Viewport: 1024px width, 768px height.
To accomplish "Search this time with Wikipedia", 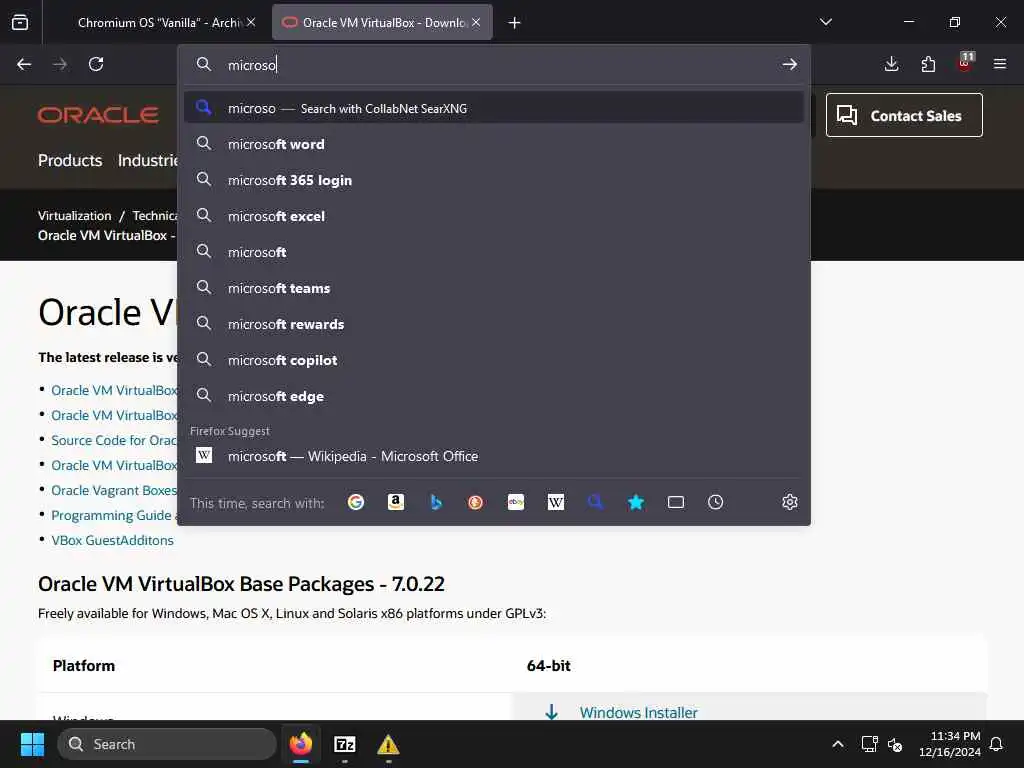I will tap(556, 502).
